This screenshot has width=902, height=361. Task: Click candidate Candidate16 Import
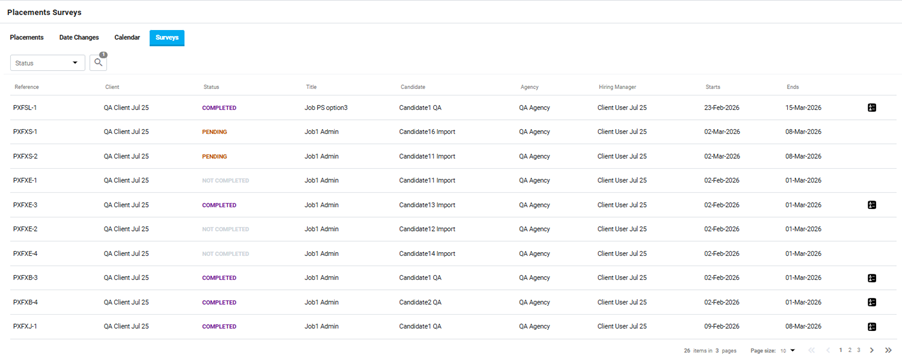coord(427,132)
